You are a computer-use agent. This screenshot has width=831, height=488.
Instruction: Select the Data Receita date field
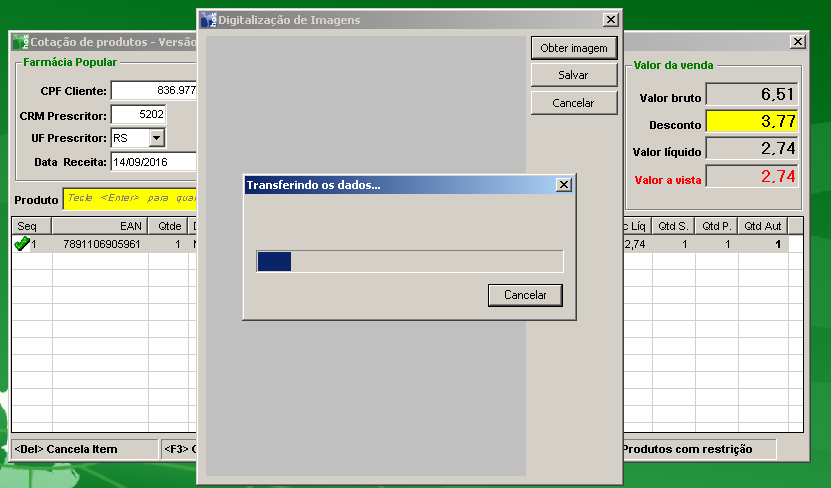(153, 161)
